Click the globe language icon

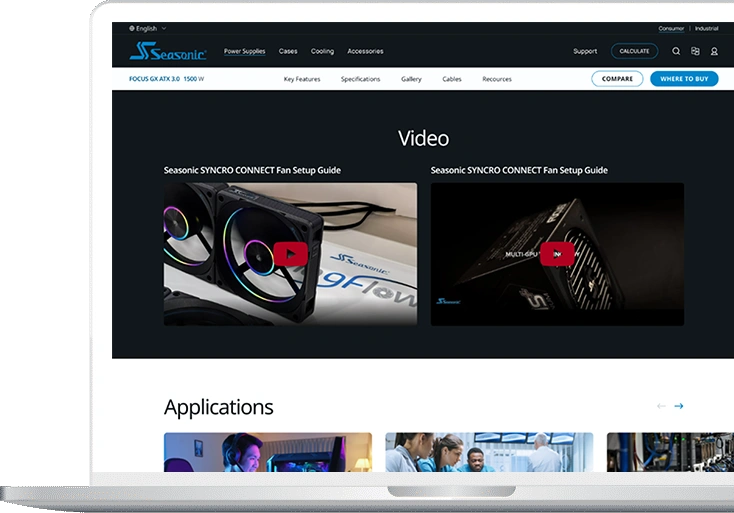coord(132,28)
